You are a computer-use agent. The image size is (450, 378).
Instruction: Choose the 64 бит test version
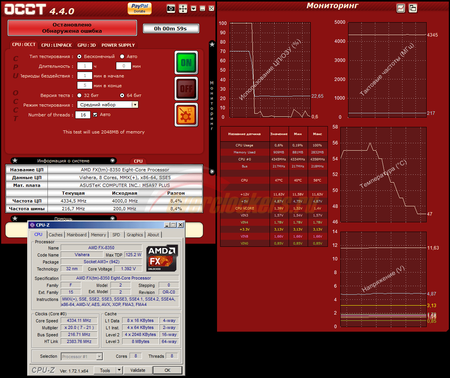click(122, 95)
